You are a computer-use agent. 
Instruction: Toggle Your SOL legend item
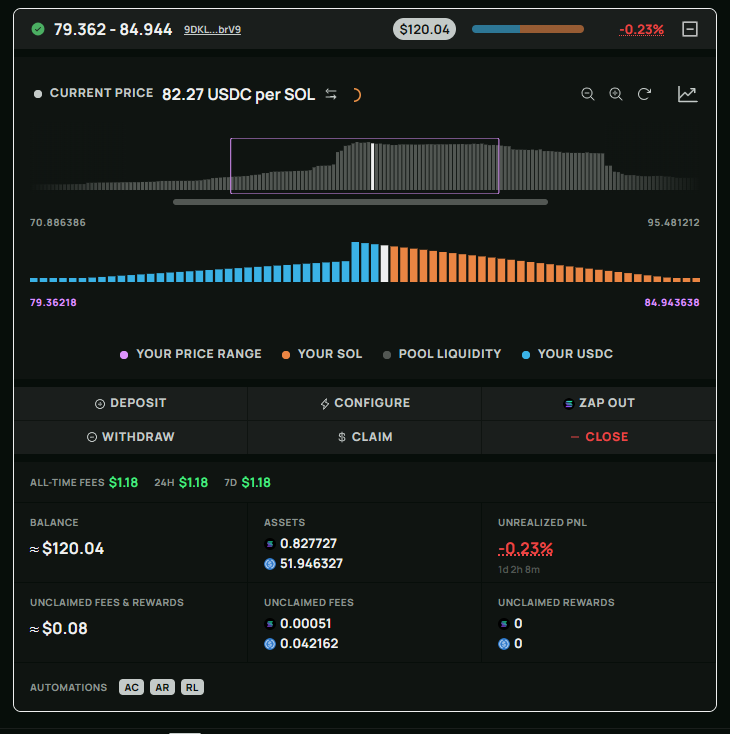coord(322,354)
